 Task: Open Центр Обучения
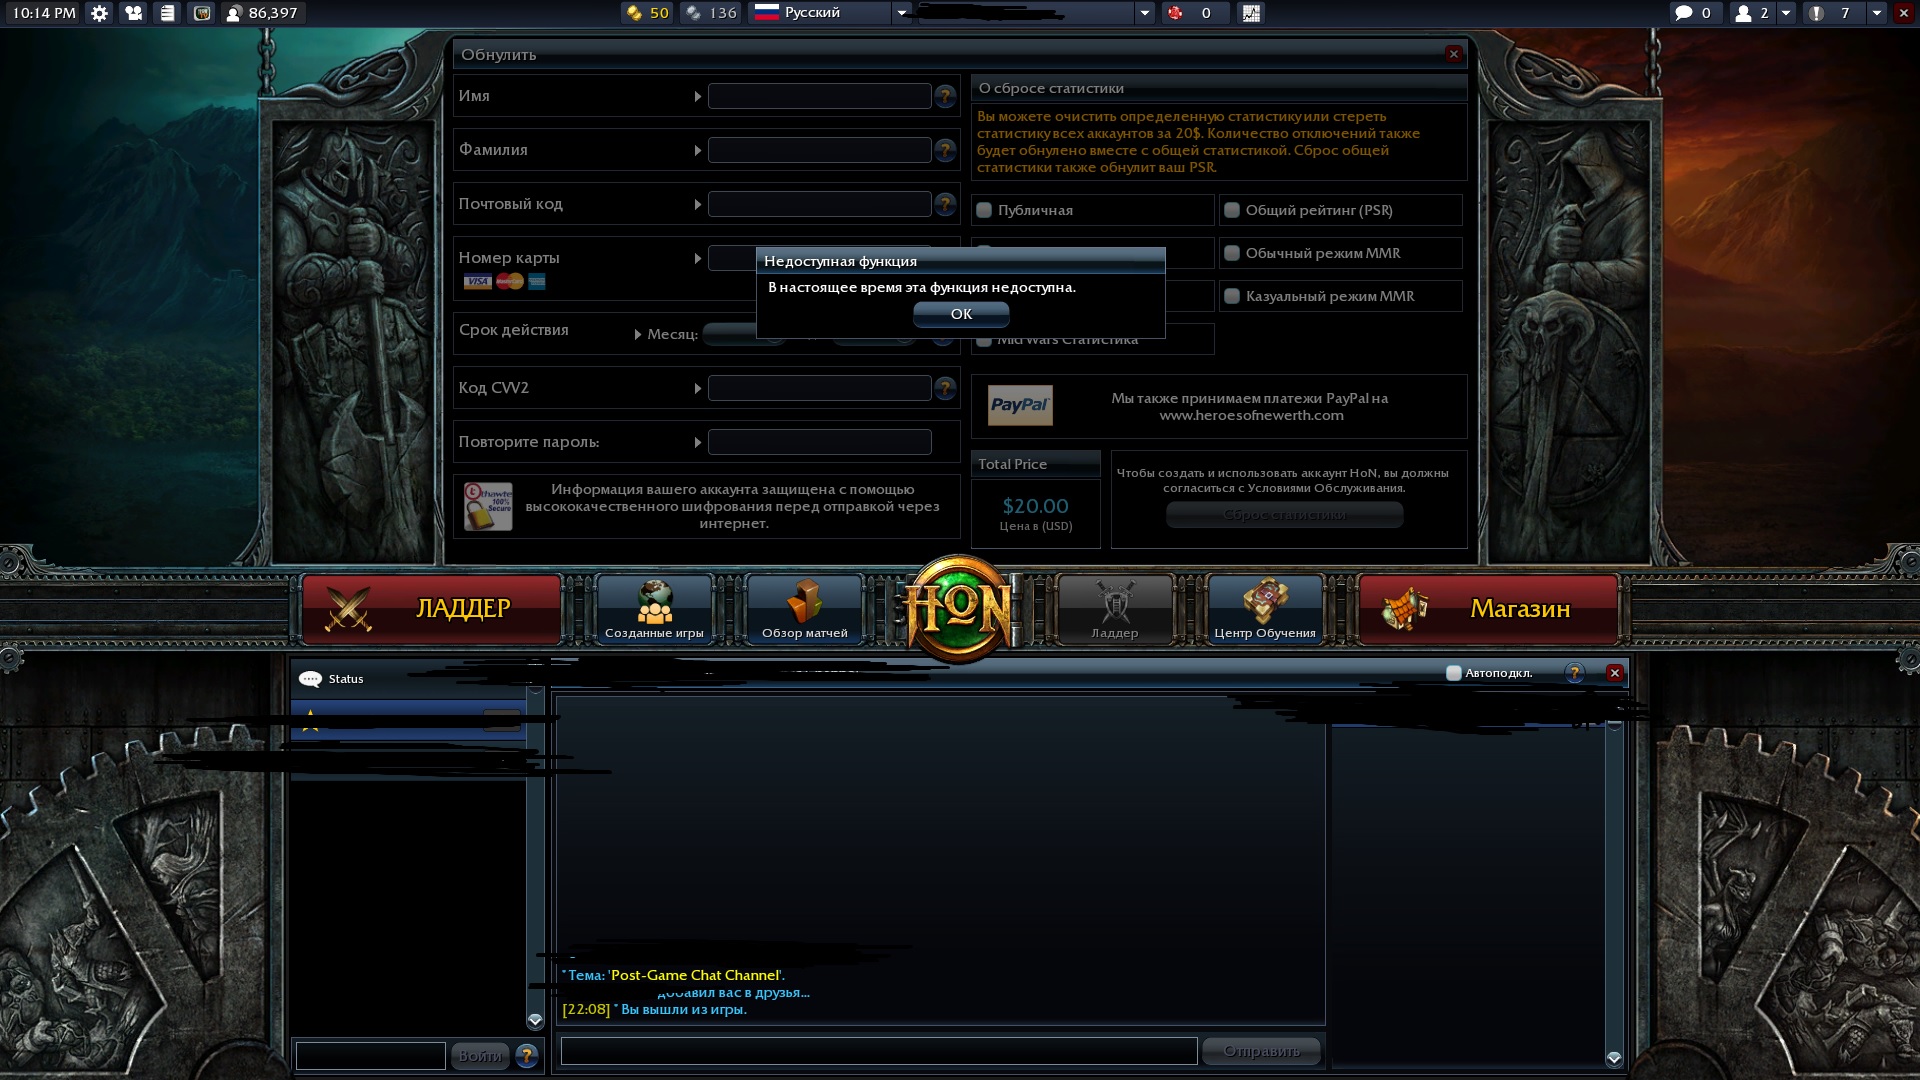tap(1265, 608)
